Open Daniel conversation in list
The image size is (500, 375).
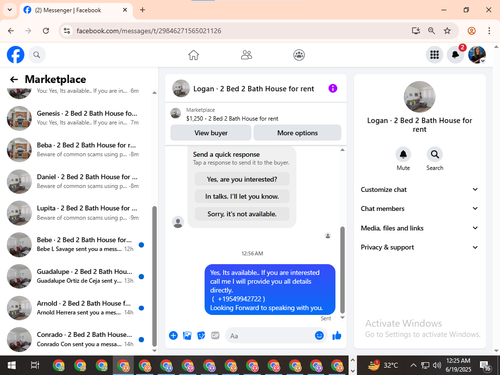(77, 181)
